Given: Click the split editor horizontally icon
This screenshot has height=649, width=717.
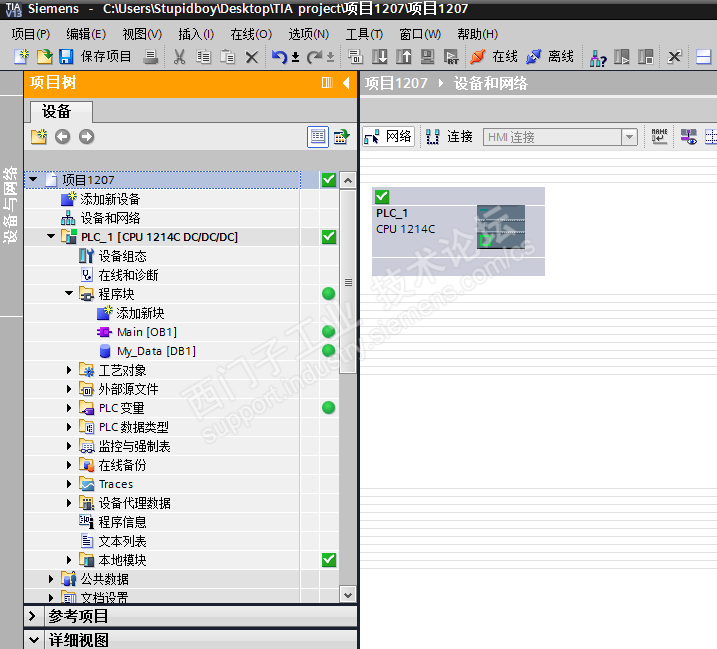Looking at the screenshot, I should coord(703,57).
